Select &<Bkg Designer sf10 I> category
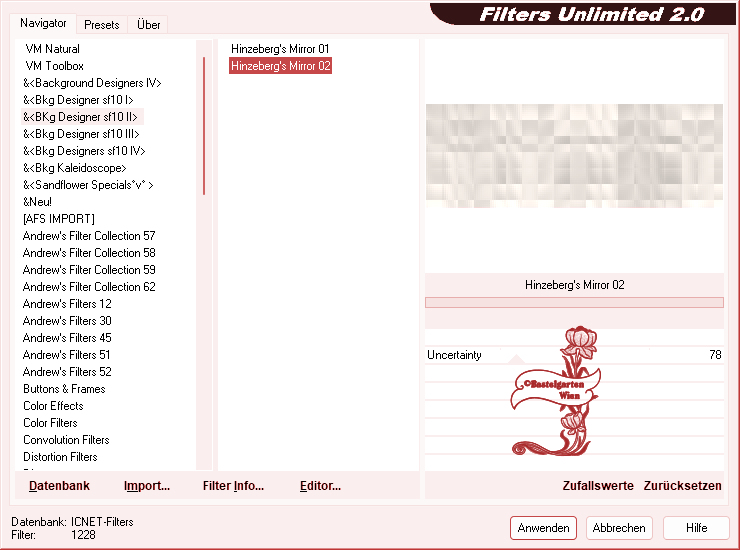The height and width of the screenshot is (550, 740). [x=78, y=100]
